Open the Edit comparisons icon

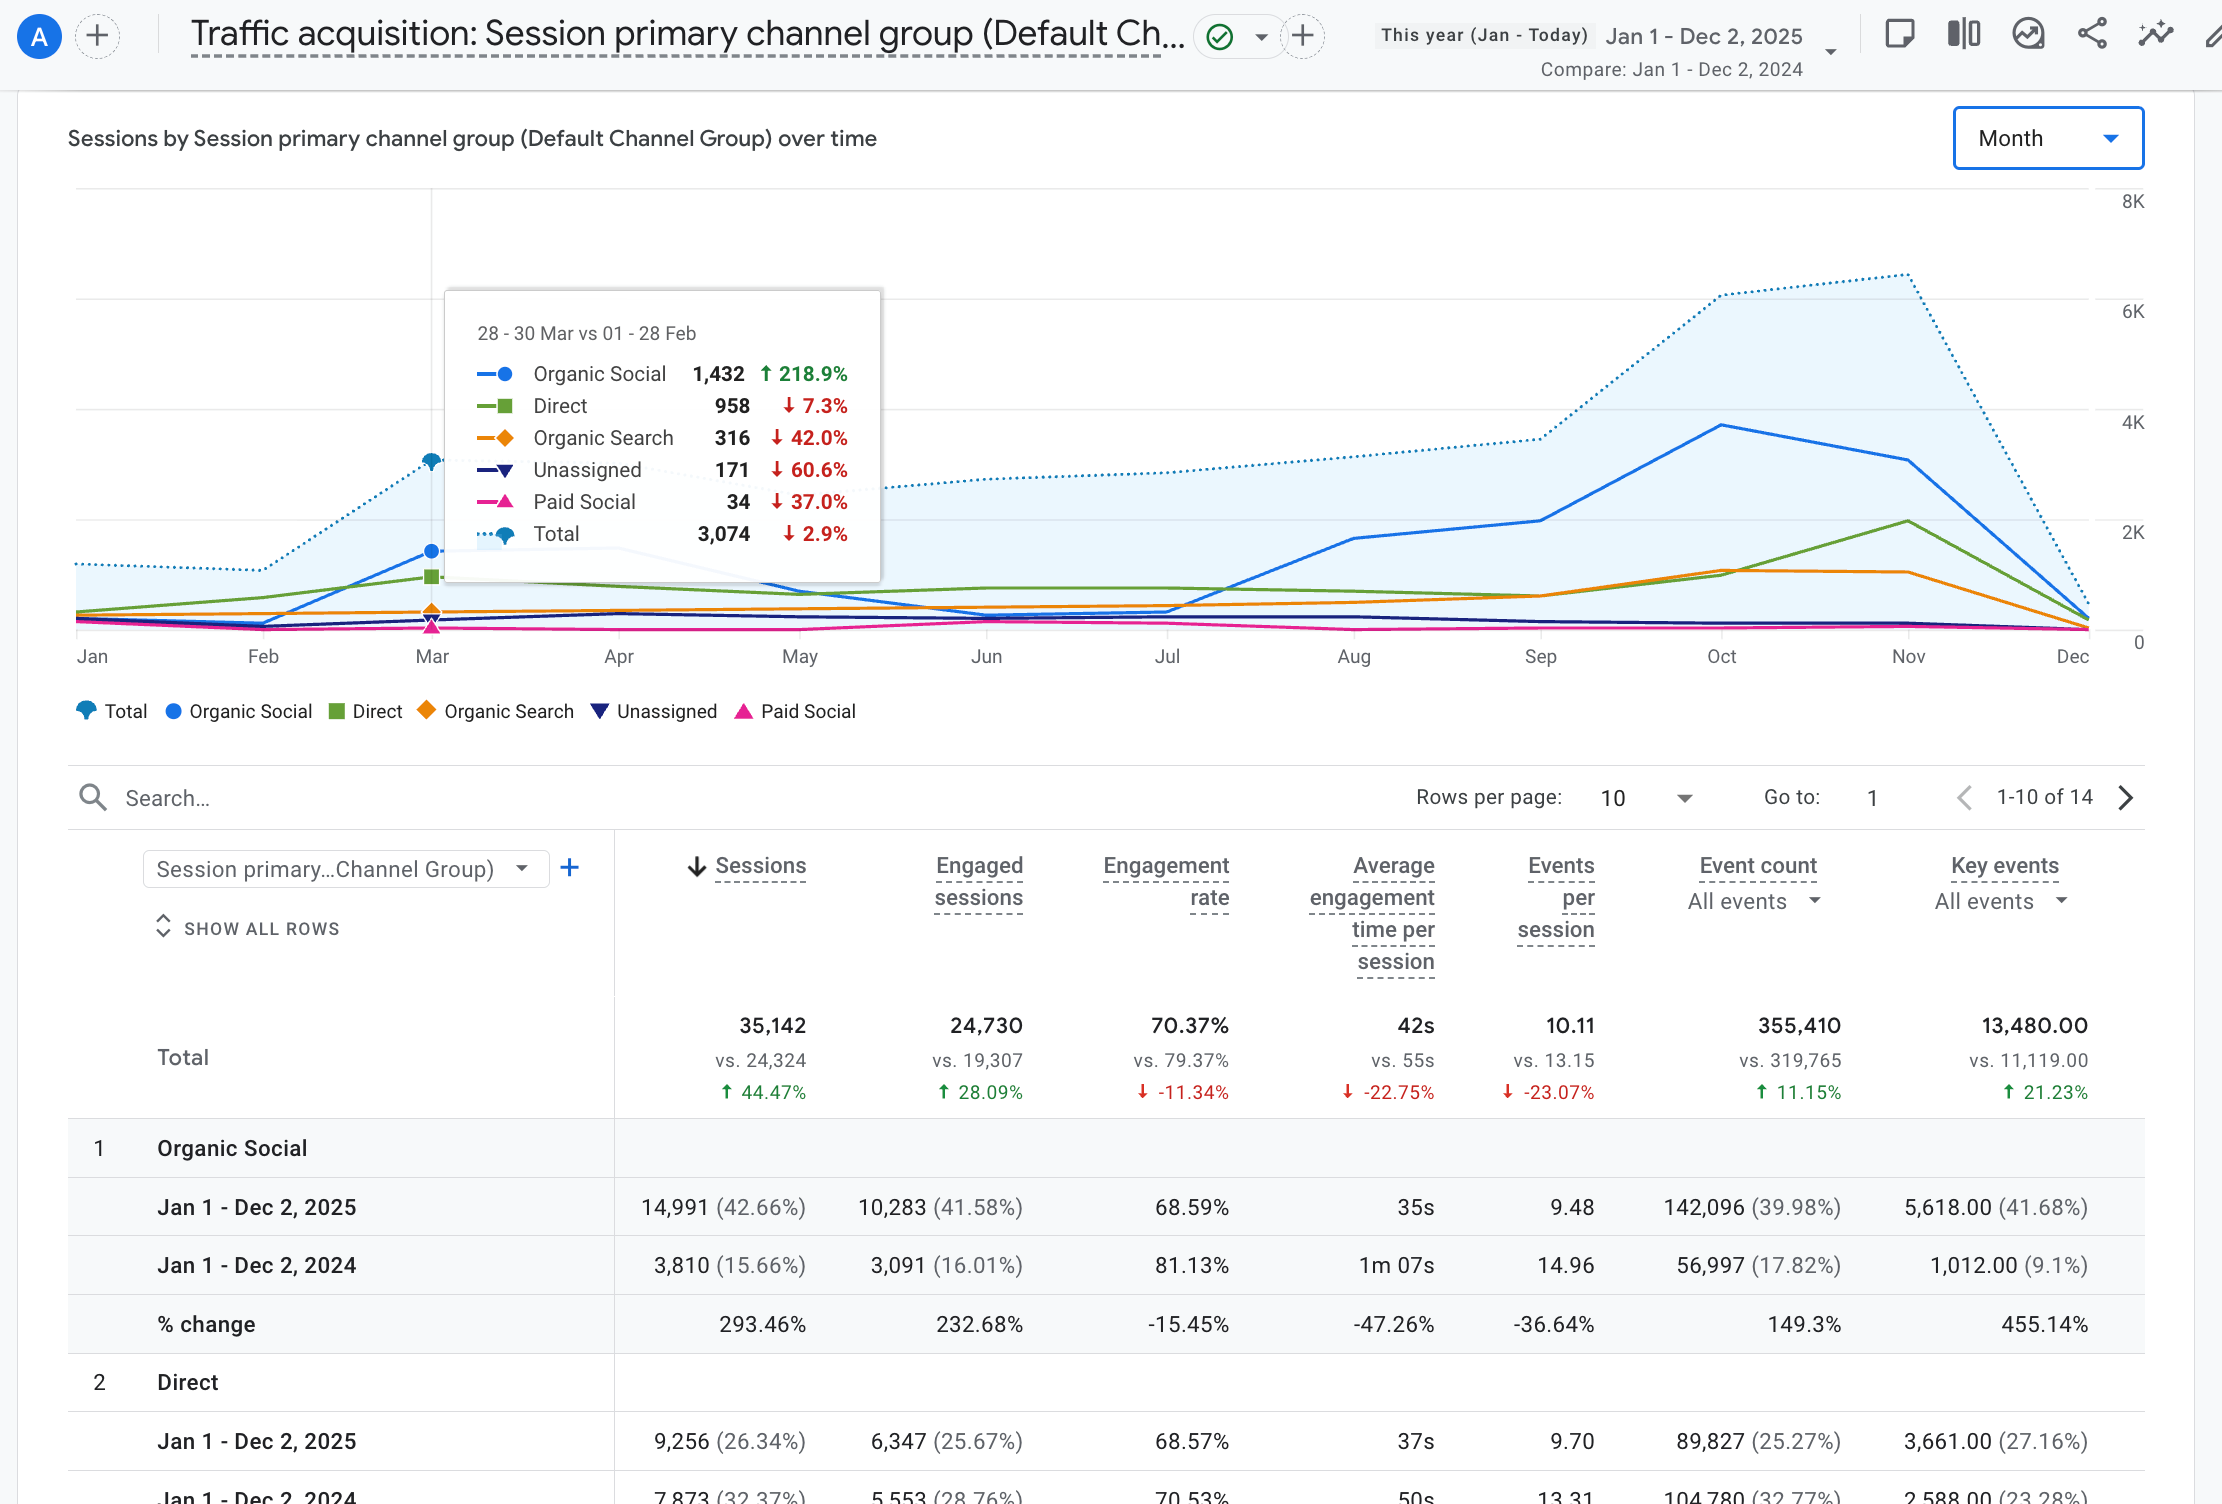tap(1964, 35)
